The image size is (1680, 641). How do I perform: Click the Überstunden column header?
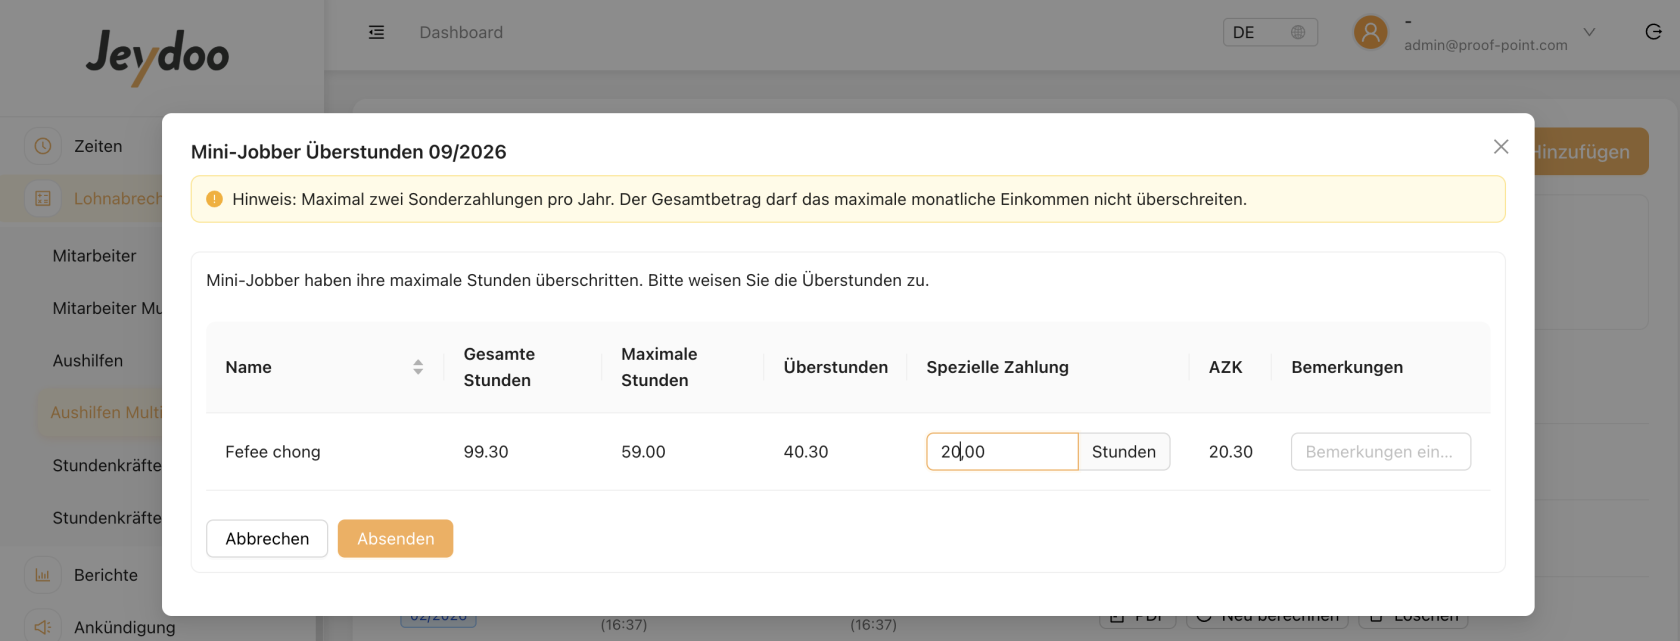835,367
